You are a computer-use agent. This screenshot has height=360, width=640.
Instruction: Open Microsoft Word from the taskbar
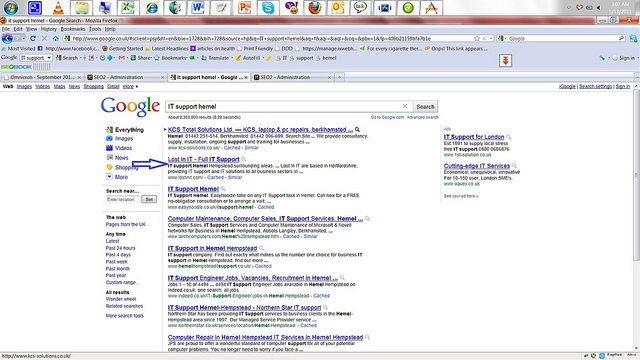click(x=198, y=7)
